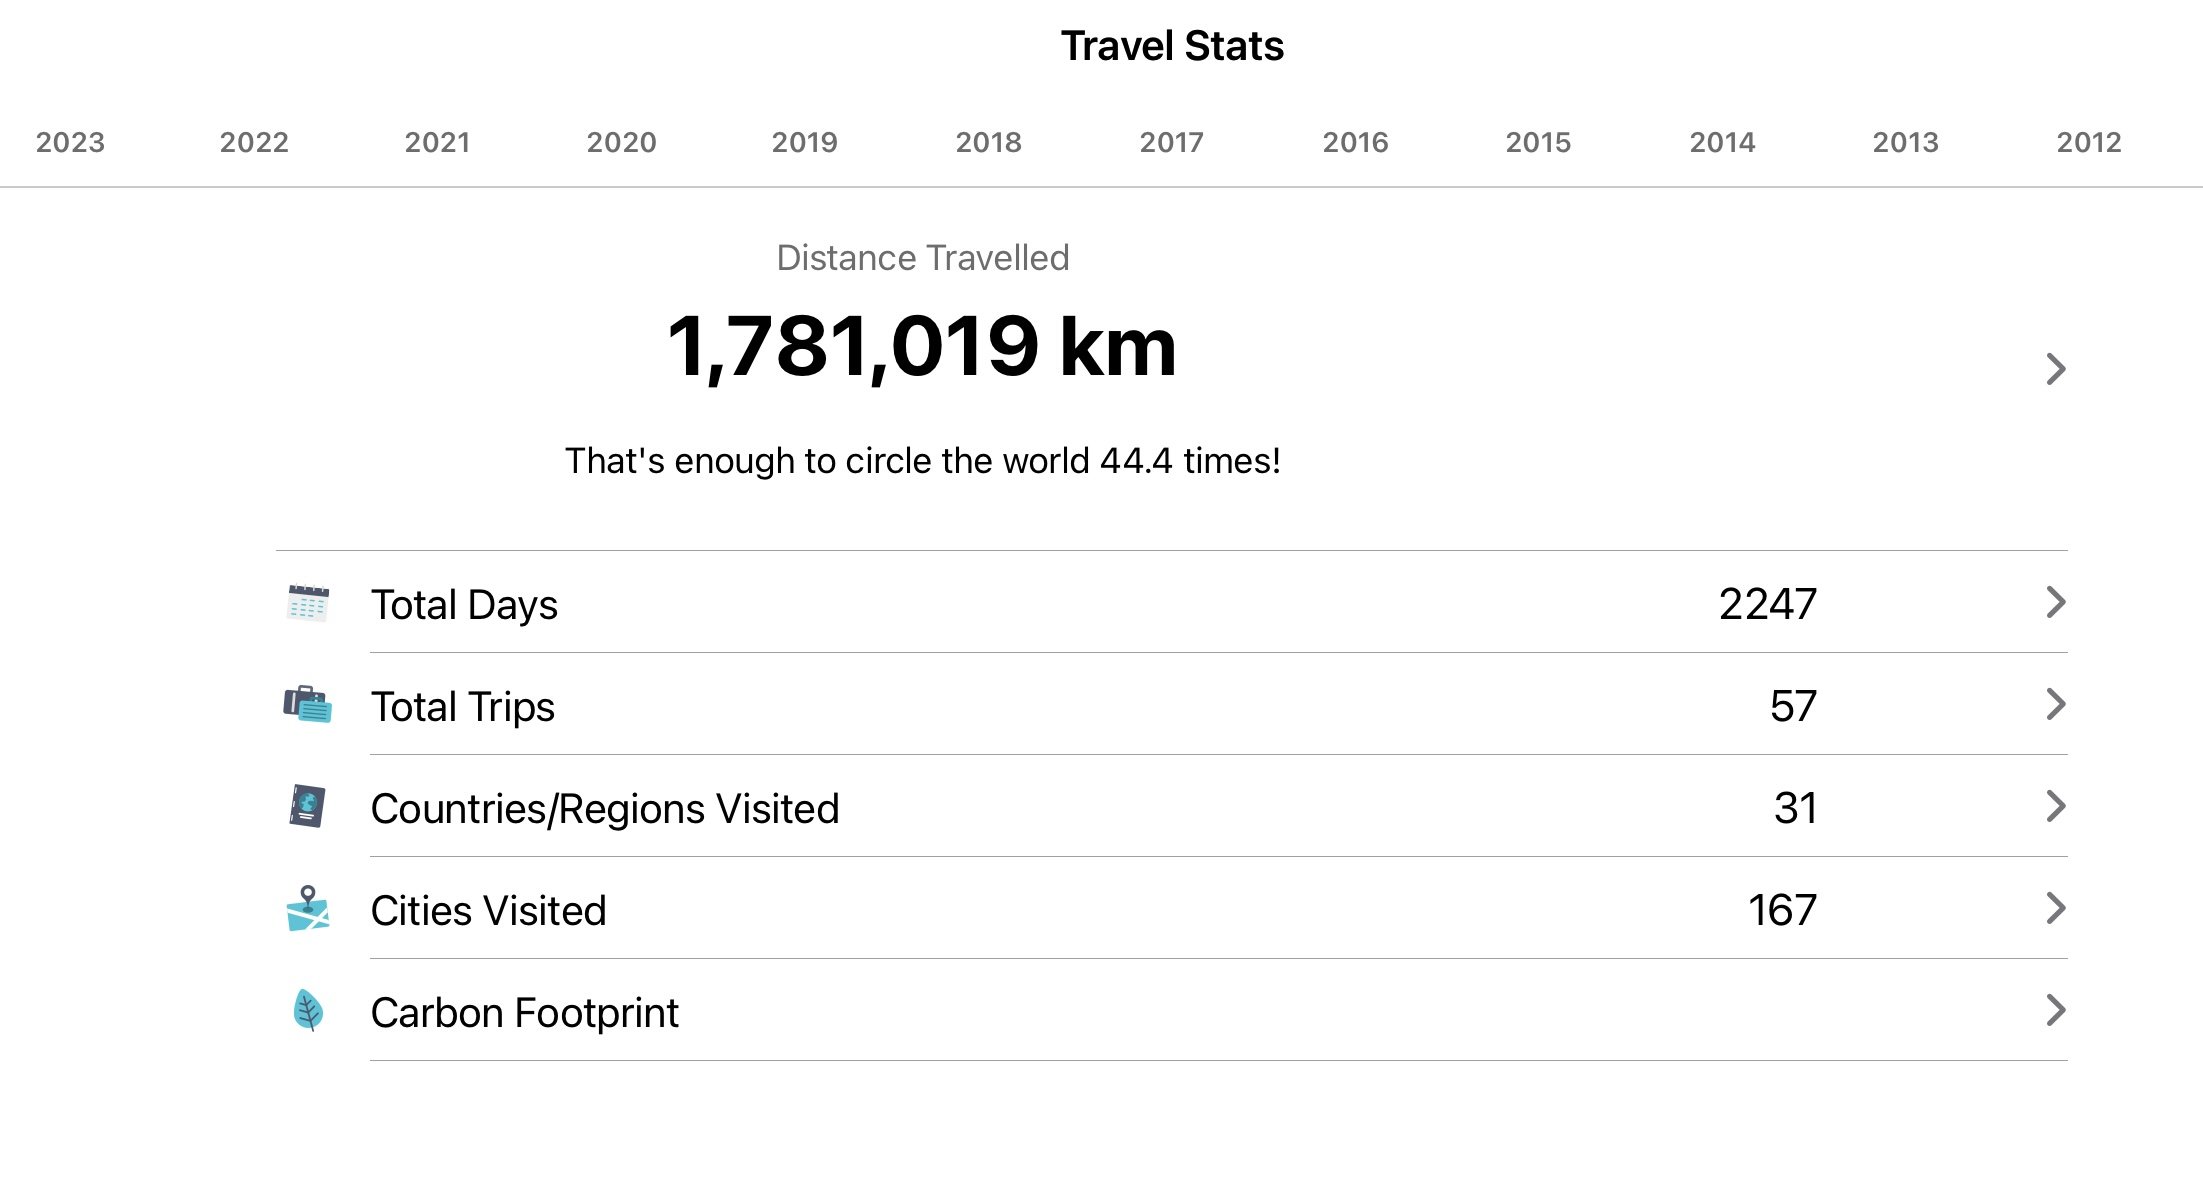Select the 2012 year tab
Viewport: 2203px width, 1203px height.
(2089, 142)
